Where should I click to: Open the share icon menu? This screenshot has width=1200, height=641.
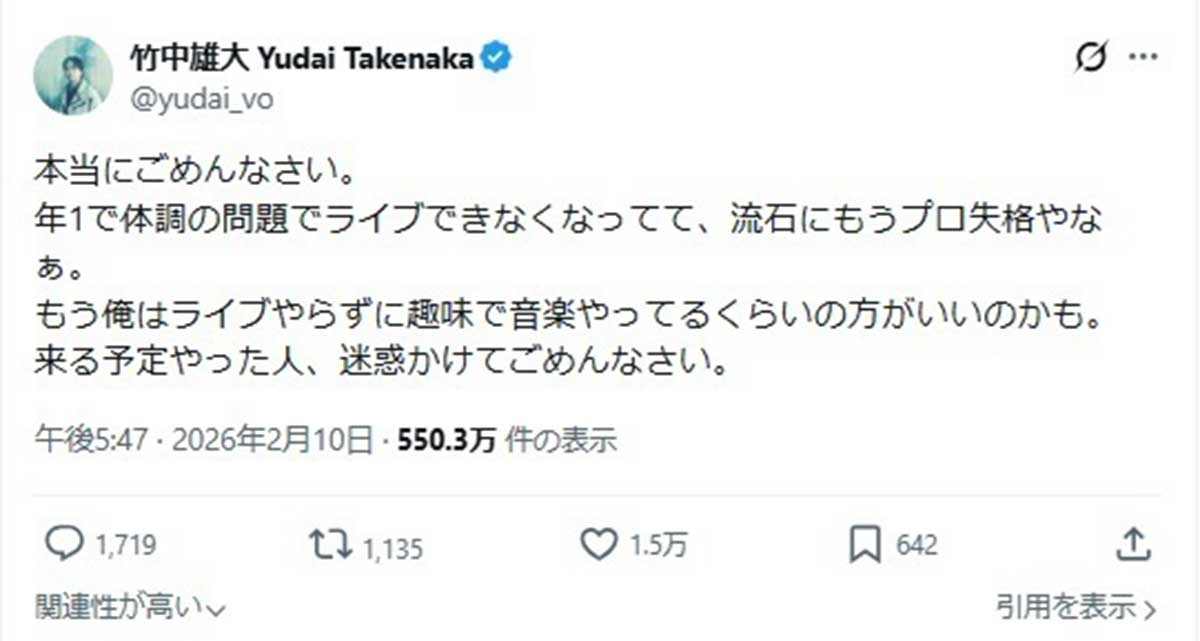(x=1131, y=544)
